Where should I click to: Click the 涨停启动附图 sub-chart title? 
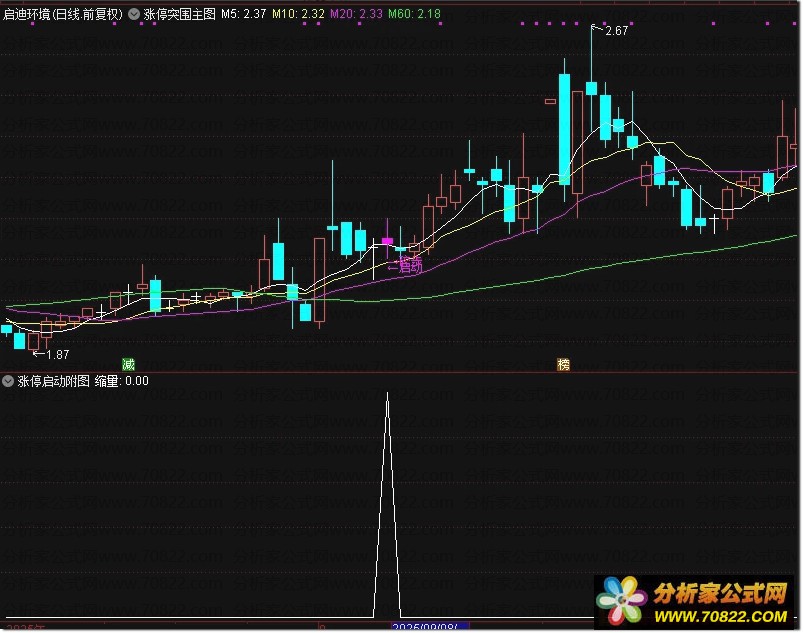pyautogui.click(x=53, y=381)
